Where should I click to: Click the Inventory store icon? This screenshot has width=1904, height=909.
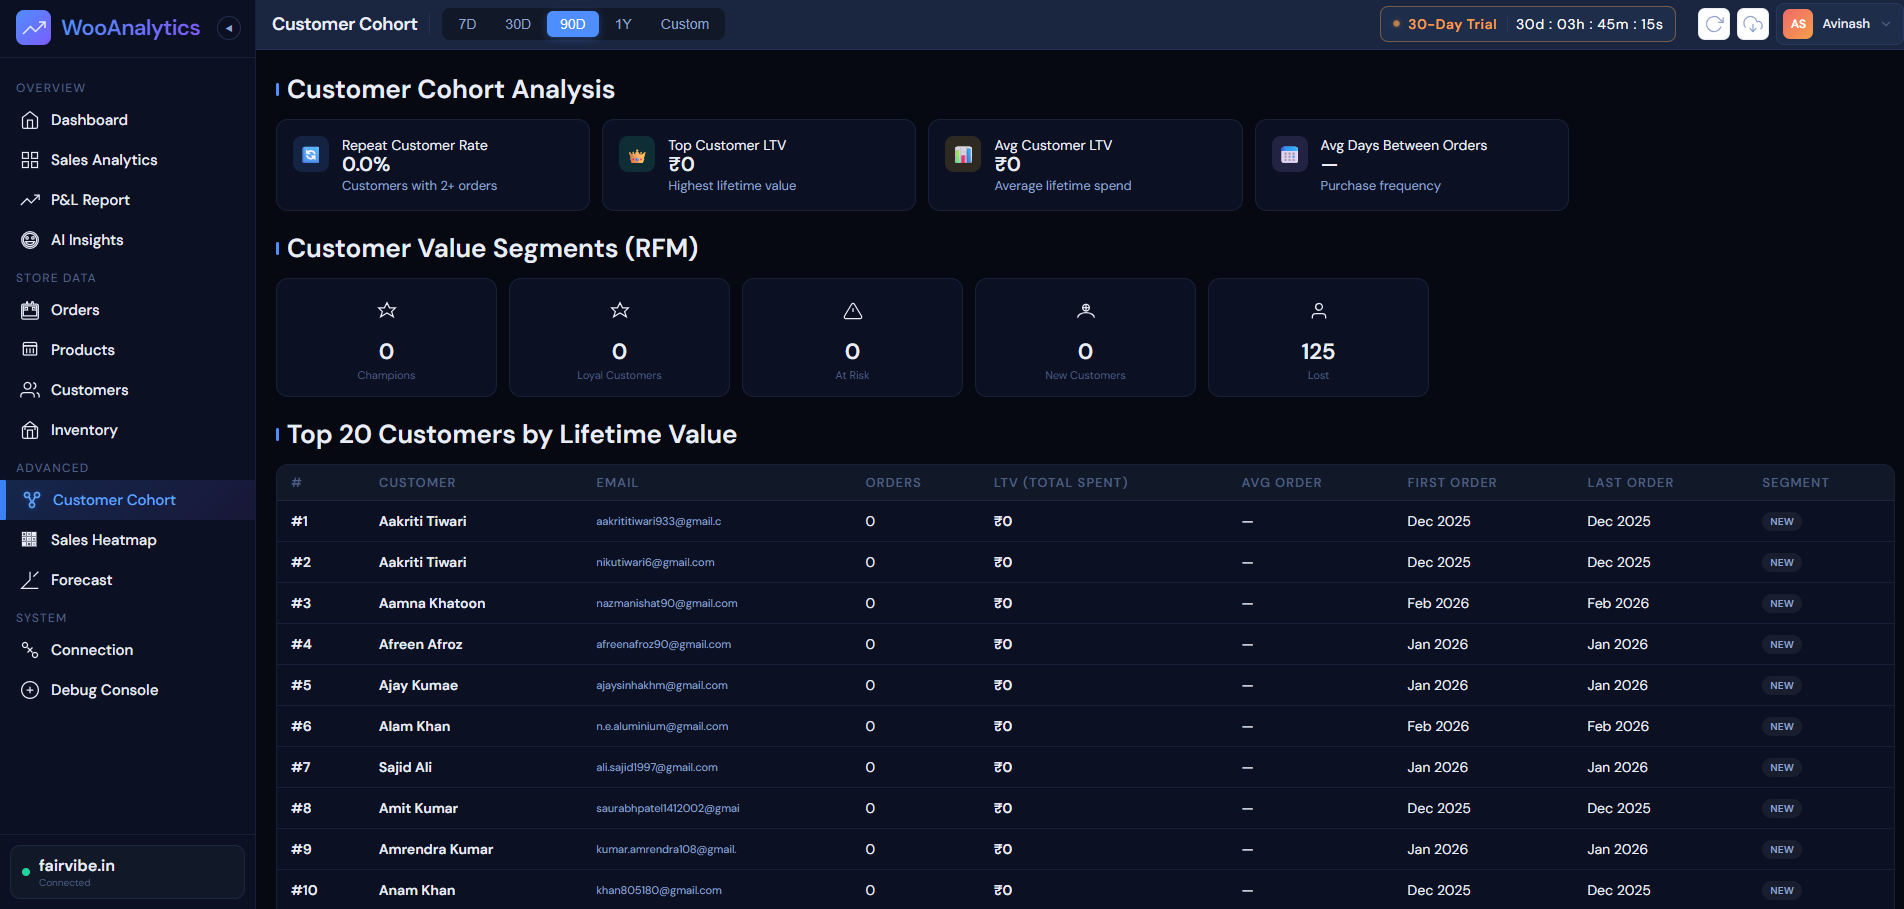[x=30, y=430]
